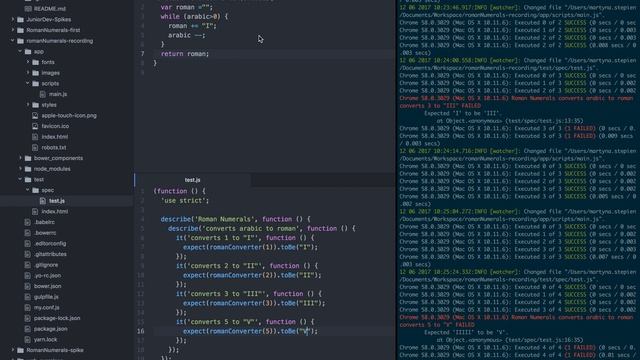Screen dimensions: 640x360
Task: Click line number 16 in test.js gutter
Action: click(x=141, y=331)
